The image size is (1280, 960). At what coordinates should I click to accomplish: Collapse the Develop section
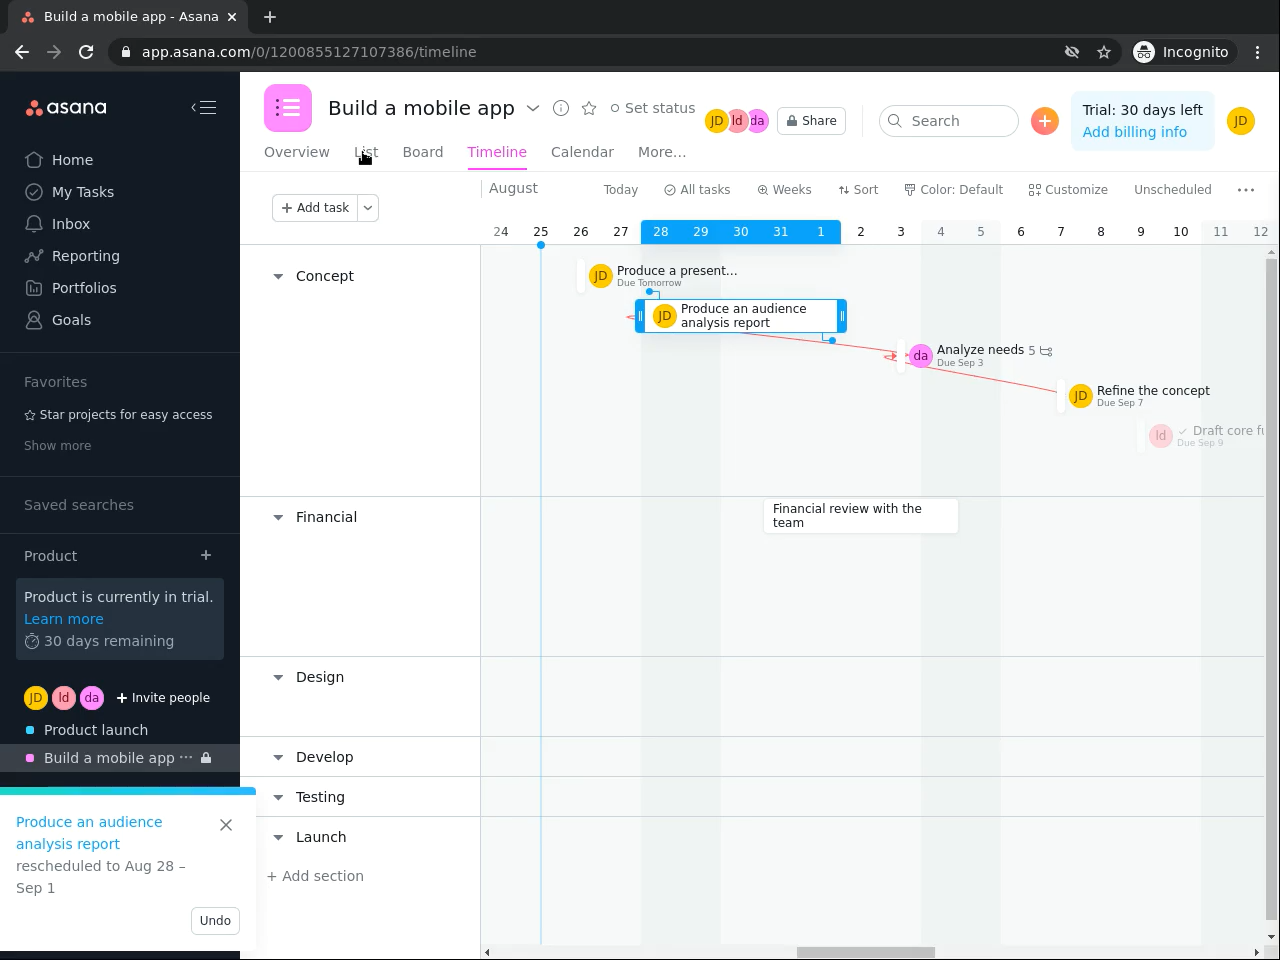point(278,758)
